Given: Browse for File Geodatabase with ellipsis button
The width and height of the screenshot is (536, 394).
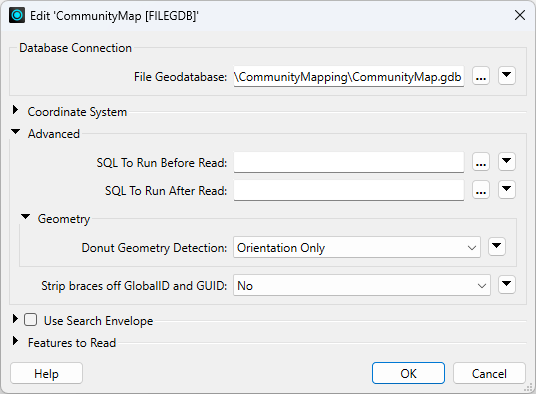Looking at the screenshot, I should 481,76.
